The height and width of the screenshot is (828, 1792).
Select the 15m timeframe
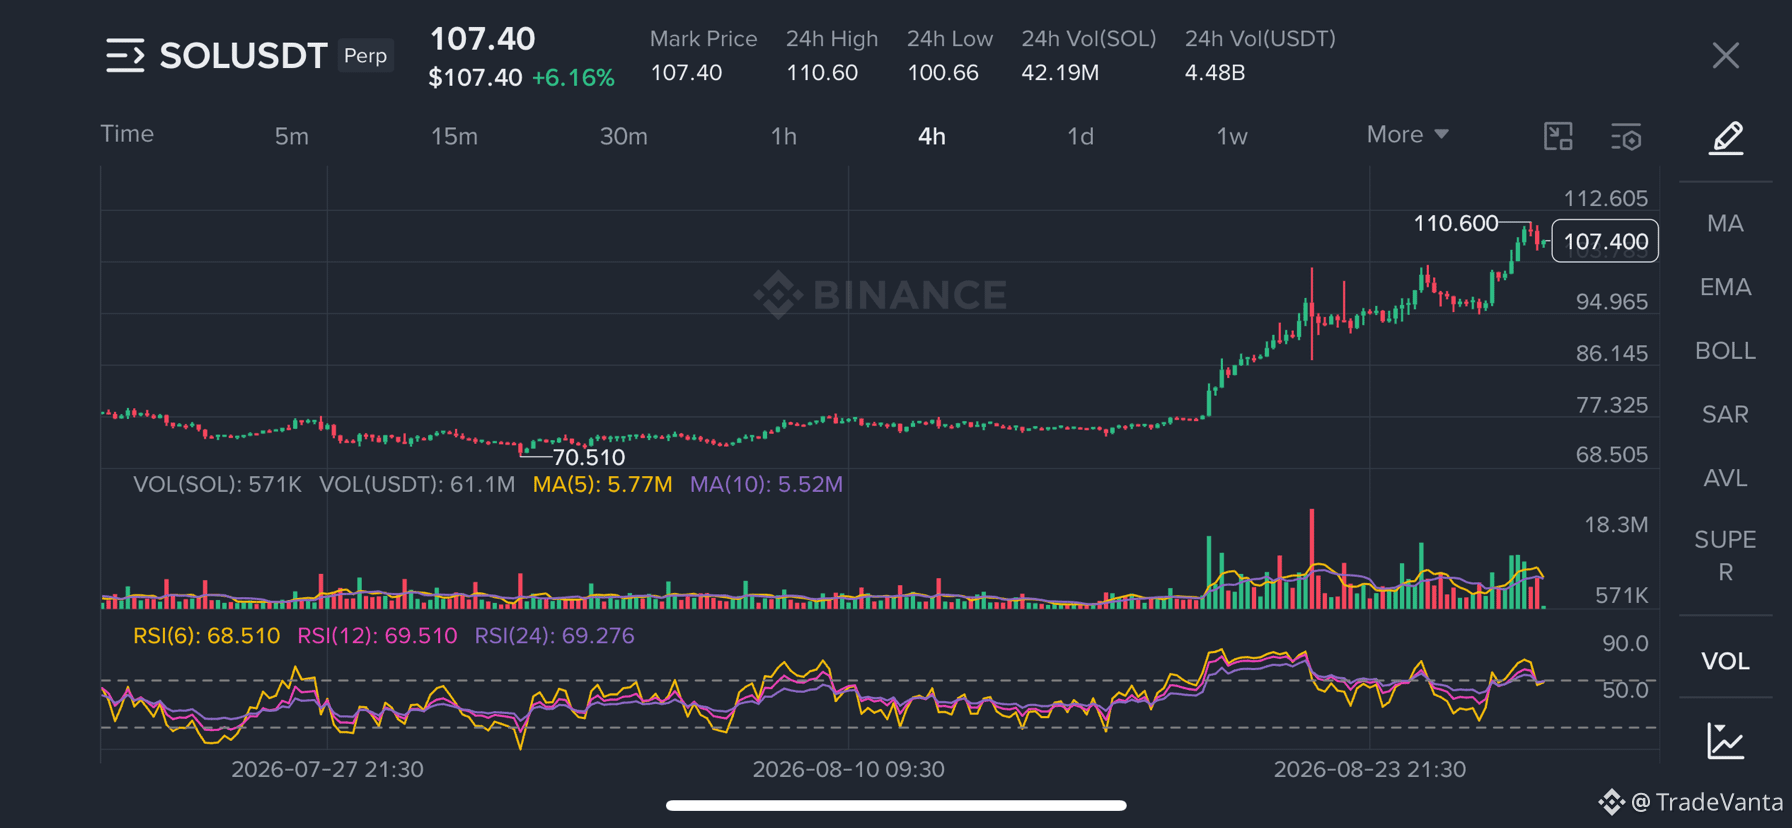[x=454, y=136]
